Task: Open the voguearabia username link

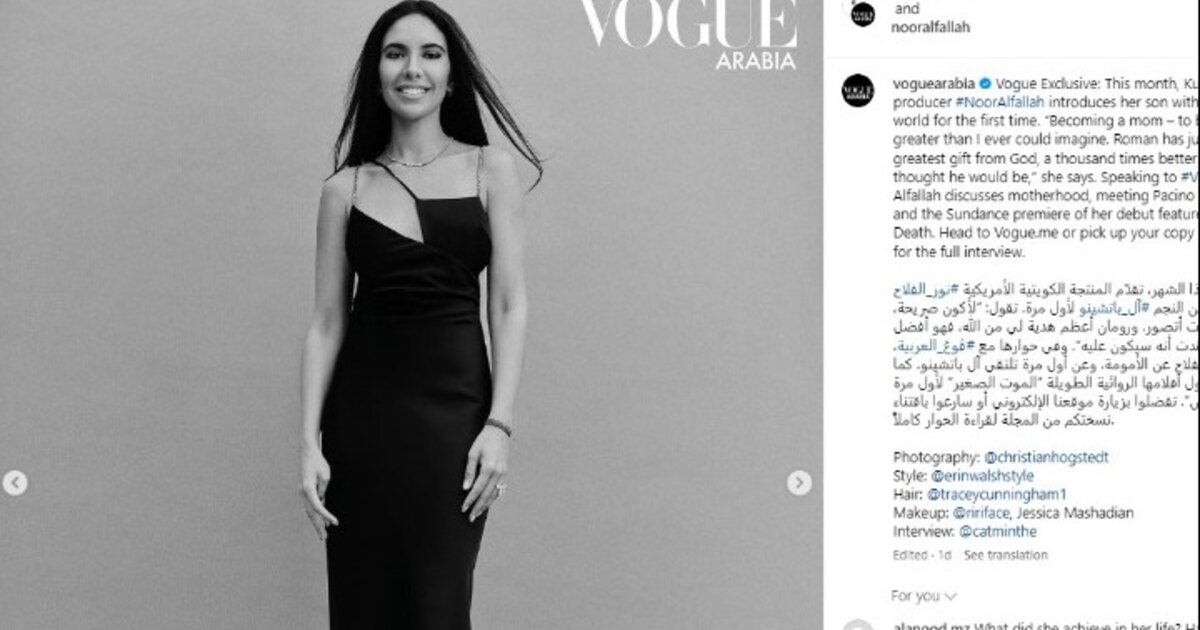Action: [x=933, y=83]
